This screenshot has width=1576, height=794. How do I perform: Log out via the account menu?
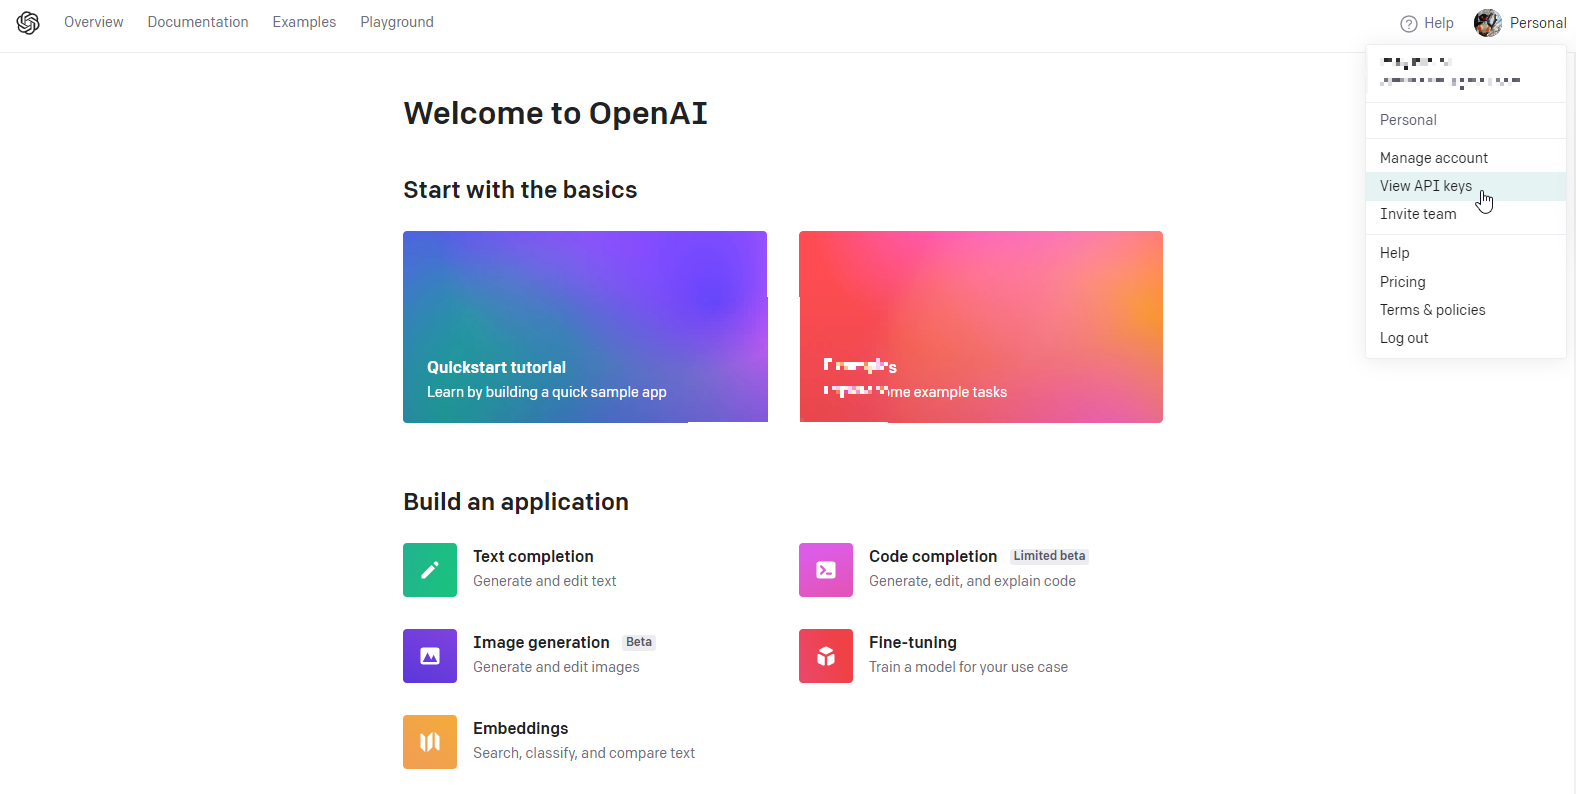tap(1466, 338)
